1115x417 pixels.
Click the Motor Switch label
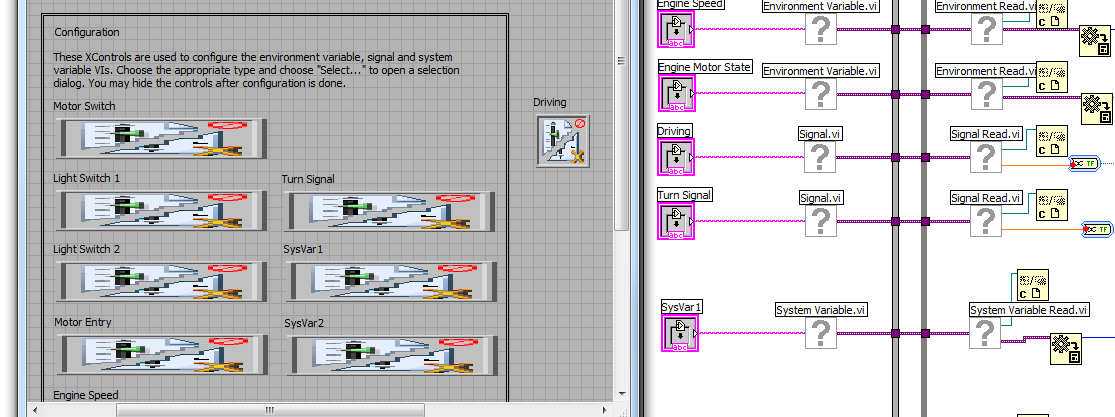point(84,106)
